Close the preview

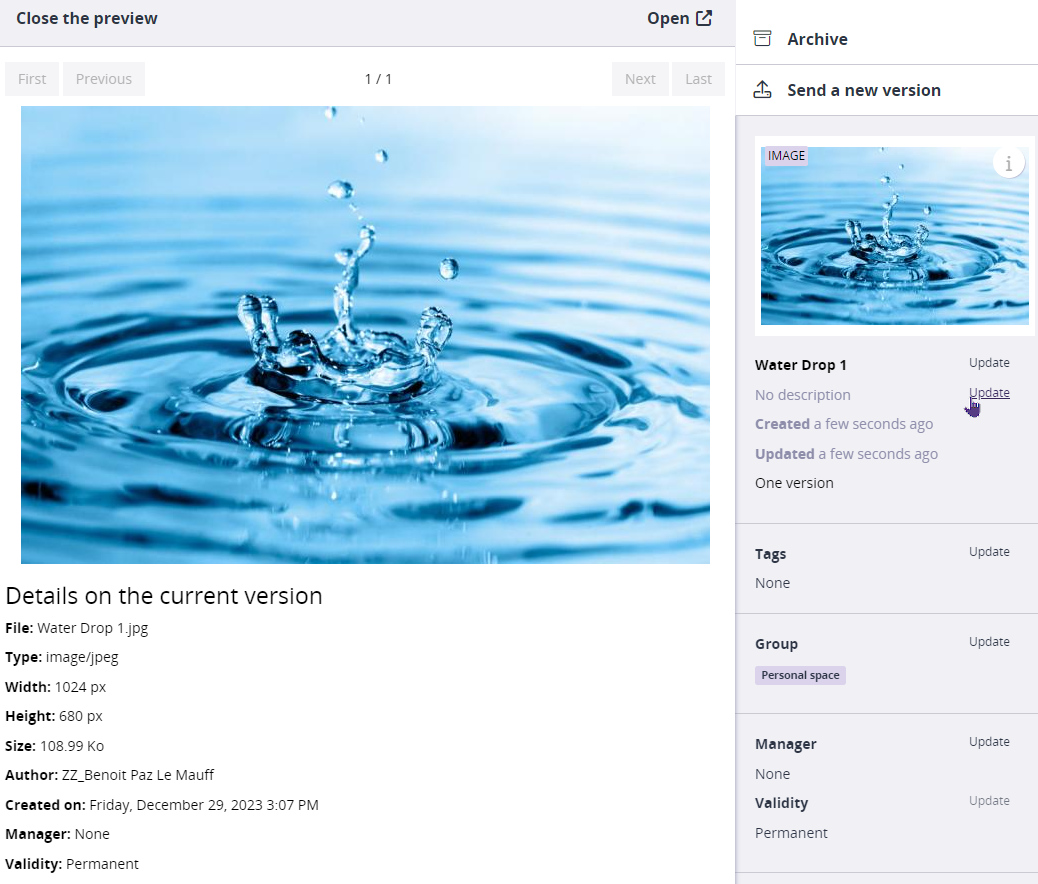click(87, 18)
